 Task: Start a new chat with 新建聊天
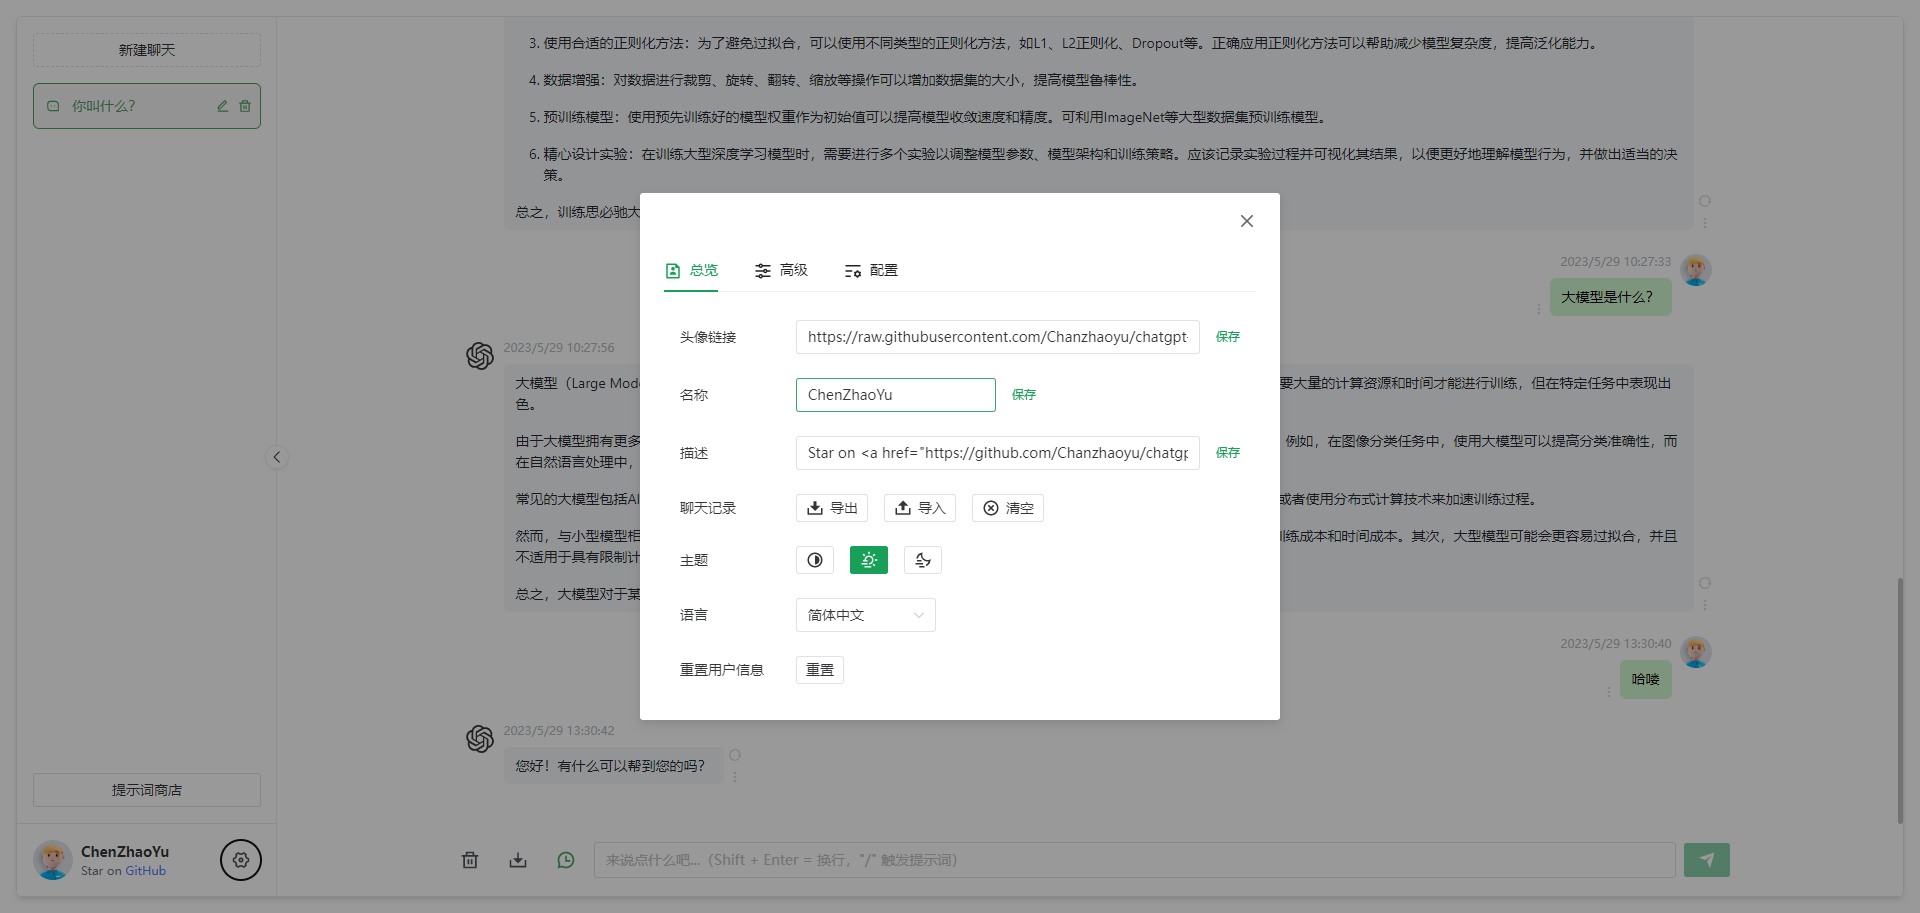pyautogui.click(x=147, y=50)
